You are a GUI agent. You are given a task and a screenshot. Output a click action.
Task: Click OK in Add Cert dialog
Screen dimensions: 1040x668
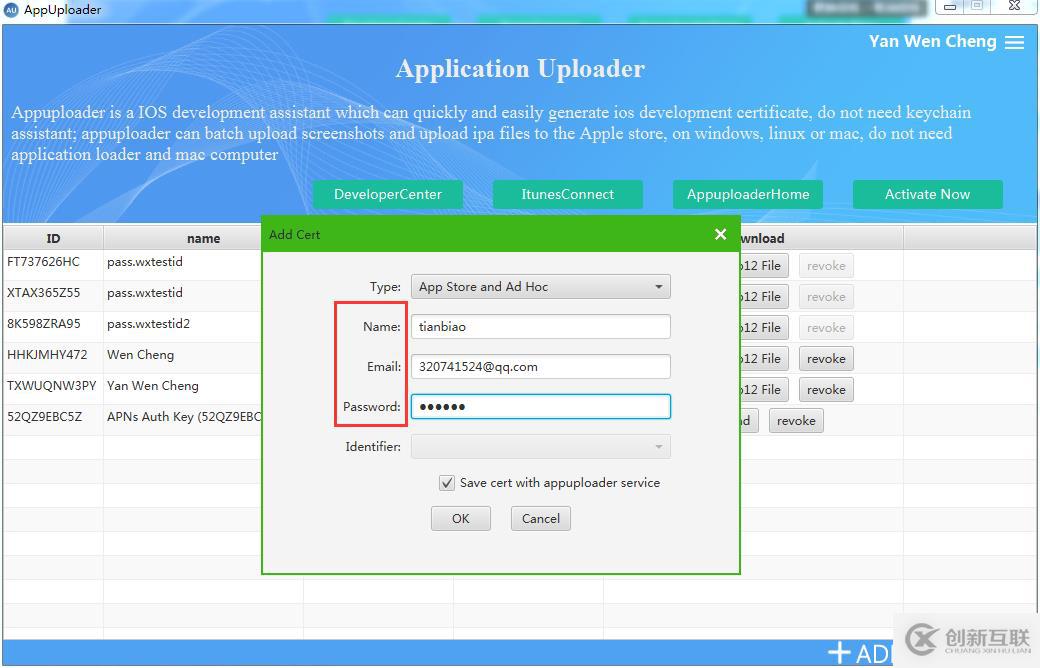[x=460, y=519]
